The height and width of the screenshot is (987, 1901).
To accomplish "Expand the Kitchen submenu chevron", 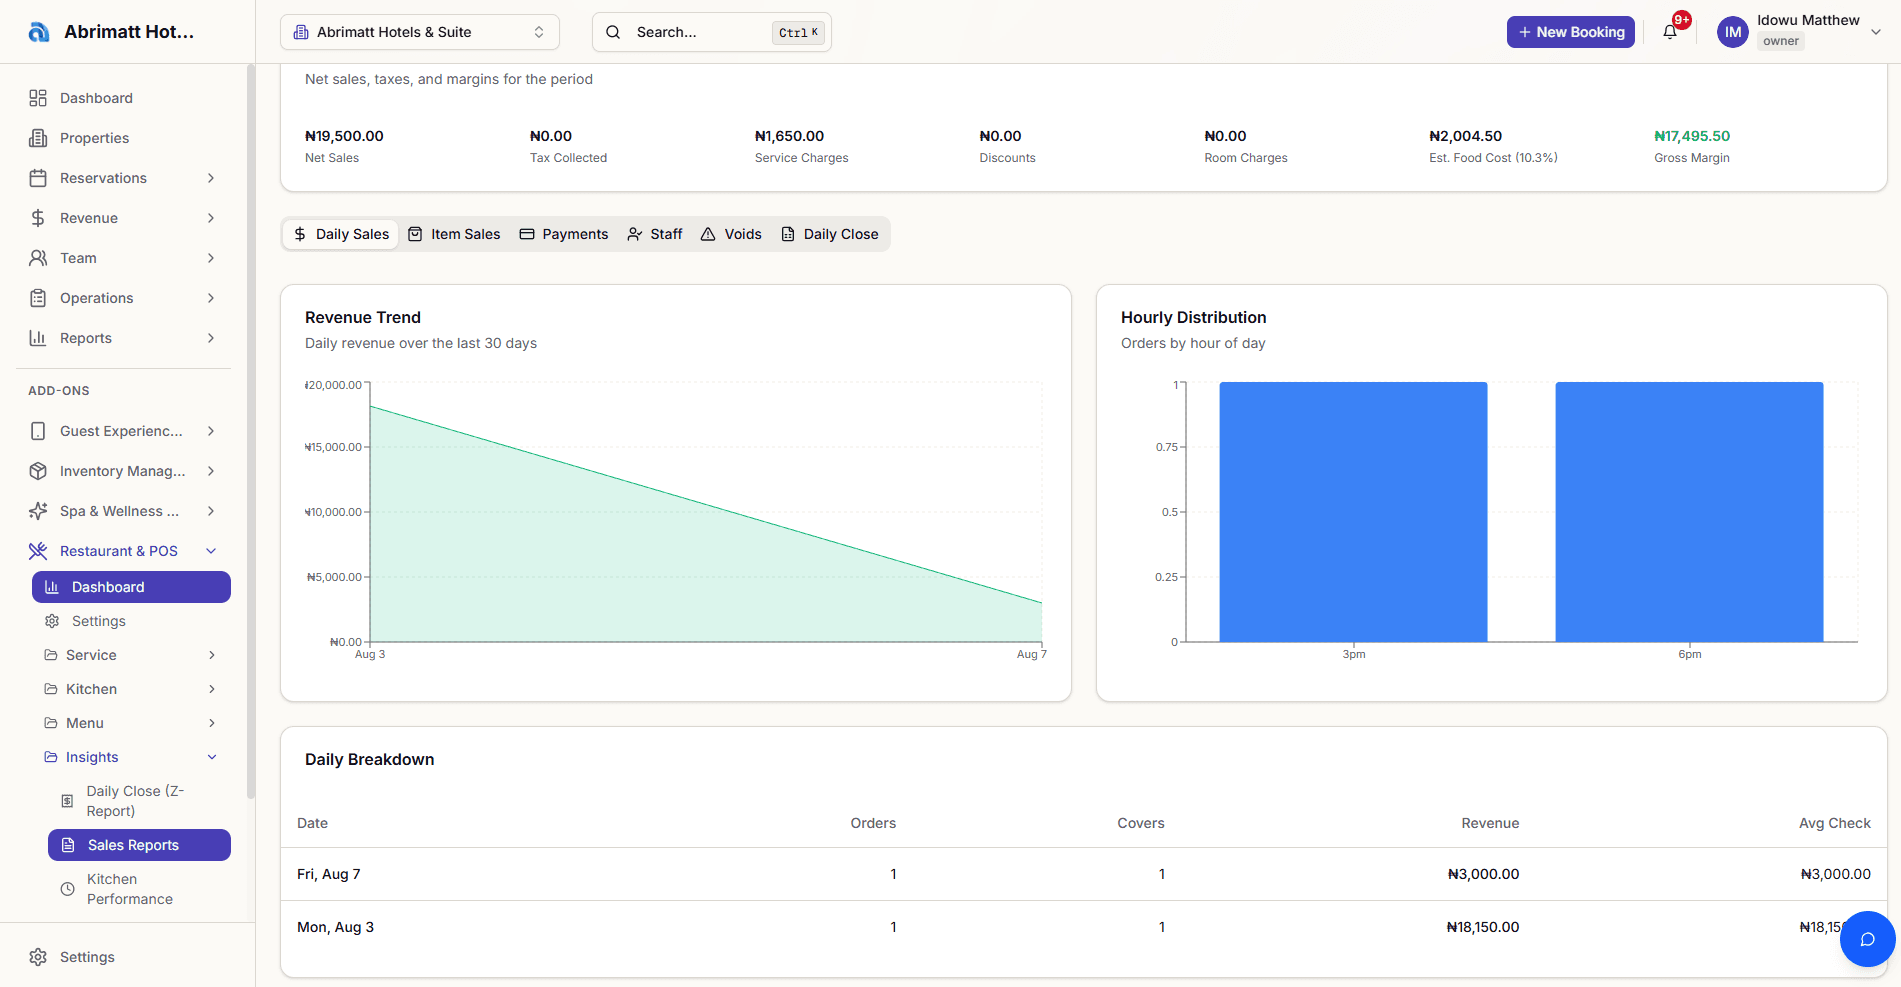I will pos(212,689).
